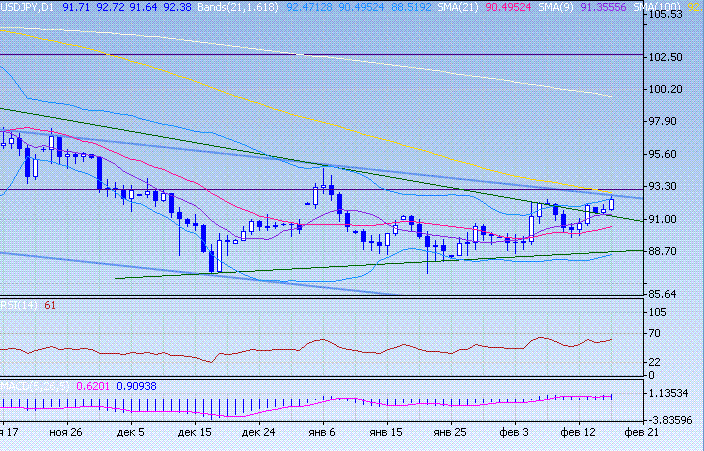The image size is (704, 451).
Task: Click the 105.53 top price label
Action: (x=665, y=15)
